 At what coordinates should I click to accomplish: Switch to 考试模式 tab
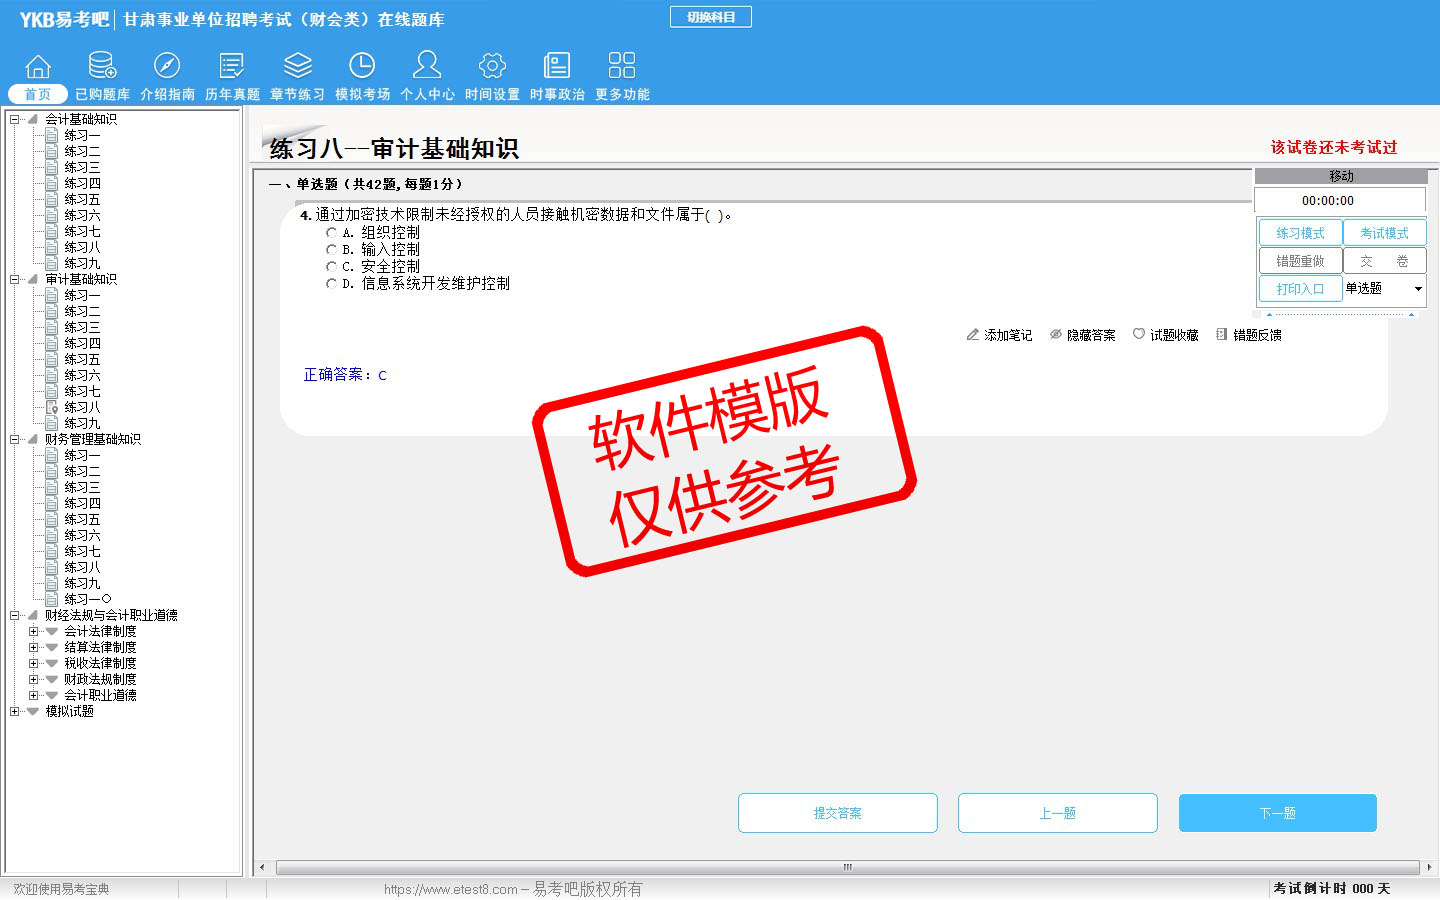point(1384,233)
